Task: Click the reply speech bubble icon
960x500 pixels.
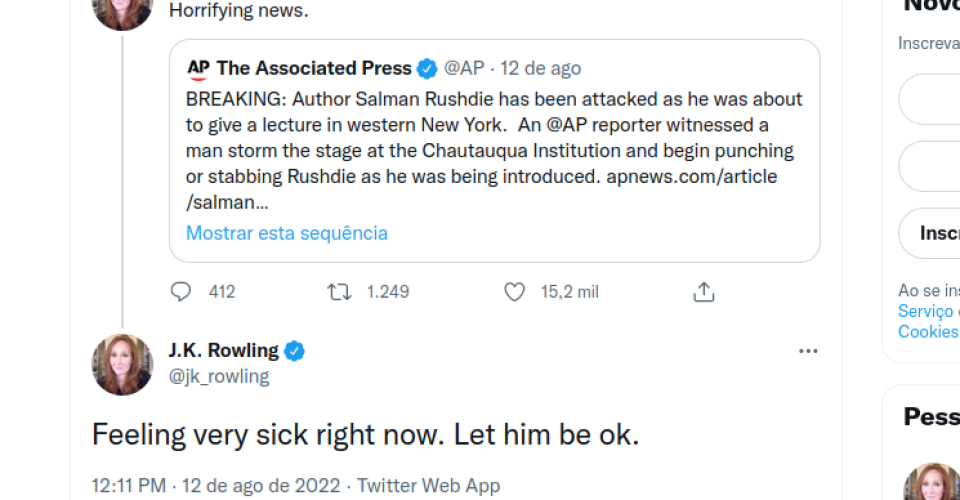Action: pos(181,292)
